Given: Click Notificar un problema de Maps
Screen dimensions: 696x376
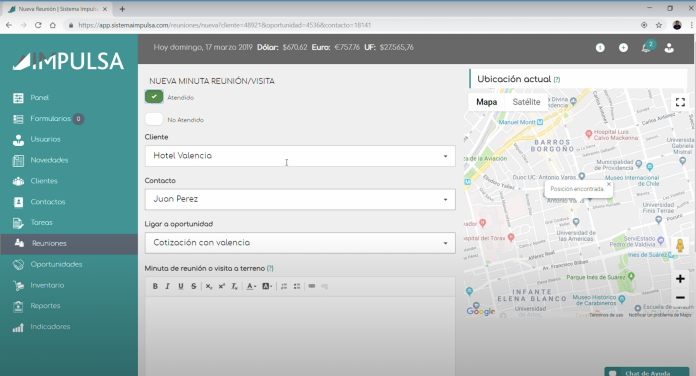Looking at the screenshot, I should [660, 315].
